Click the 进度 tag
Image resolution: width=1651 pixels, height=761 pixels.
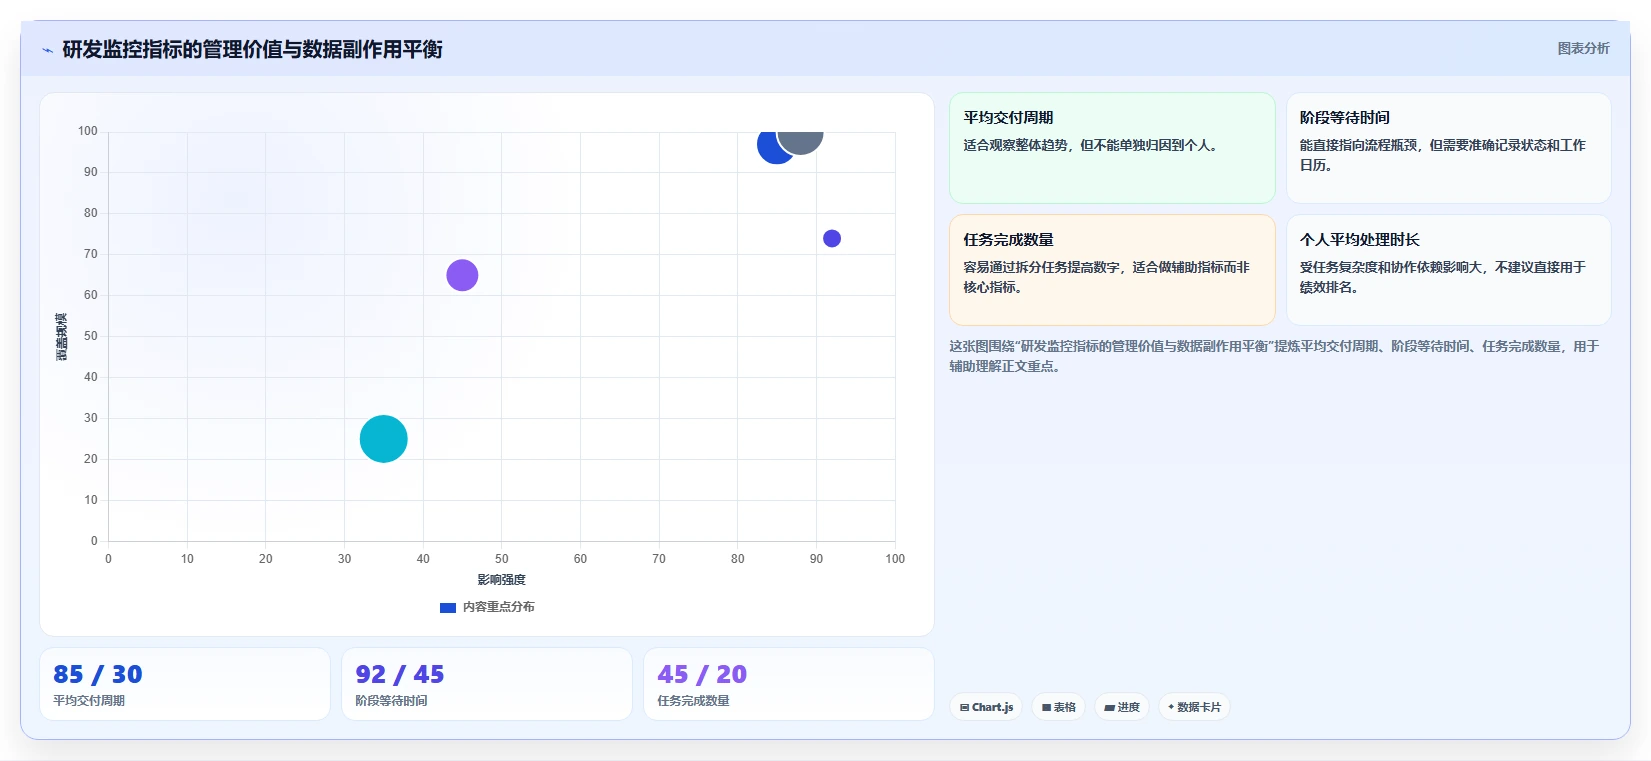point(1121,707)
